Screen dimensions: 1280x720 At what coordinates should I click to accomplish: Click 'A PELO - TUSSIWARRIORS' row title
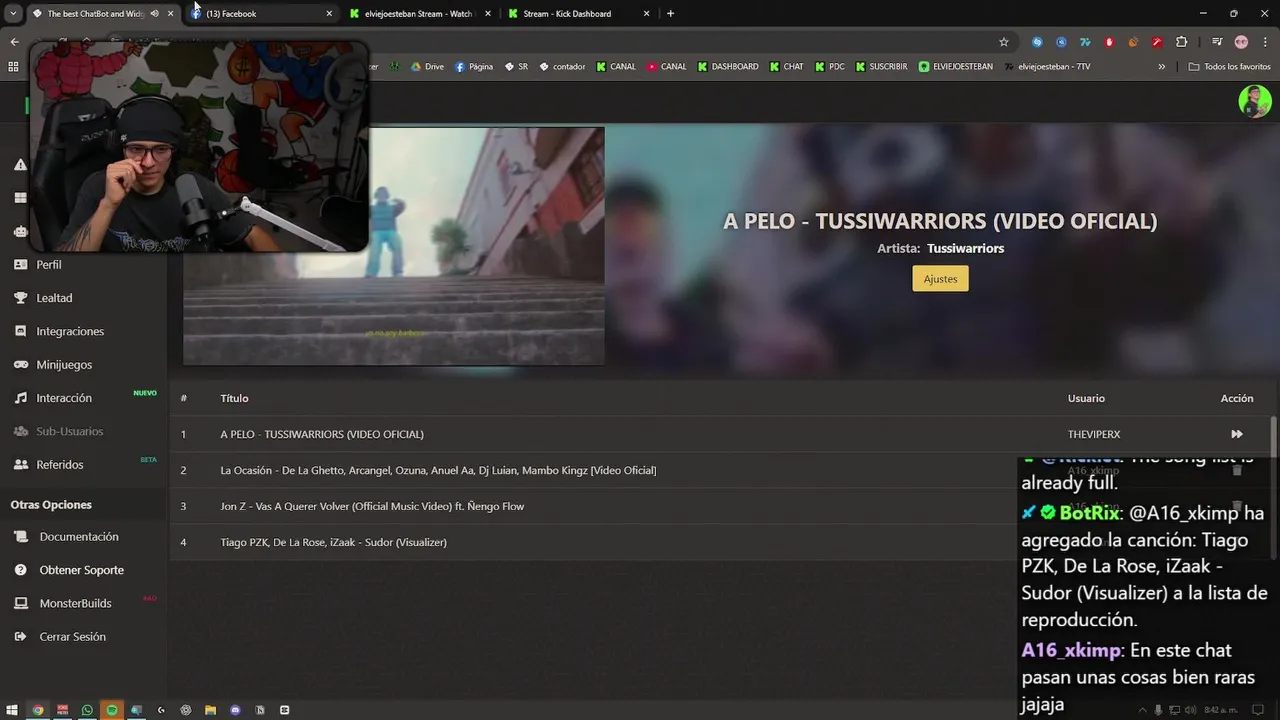[322, 434]
